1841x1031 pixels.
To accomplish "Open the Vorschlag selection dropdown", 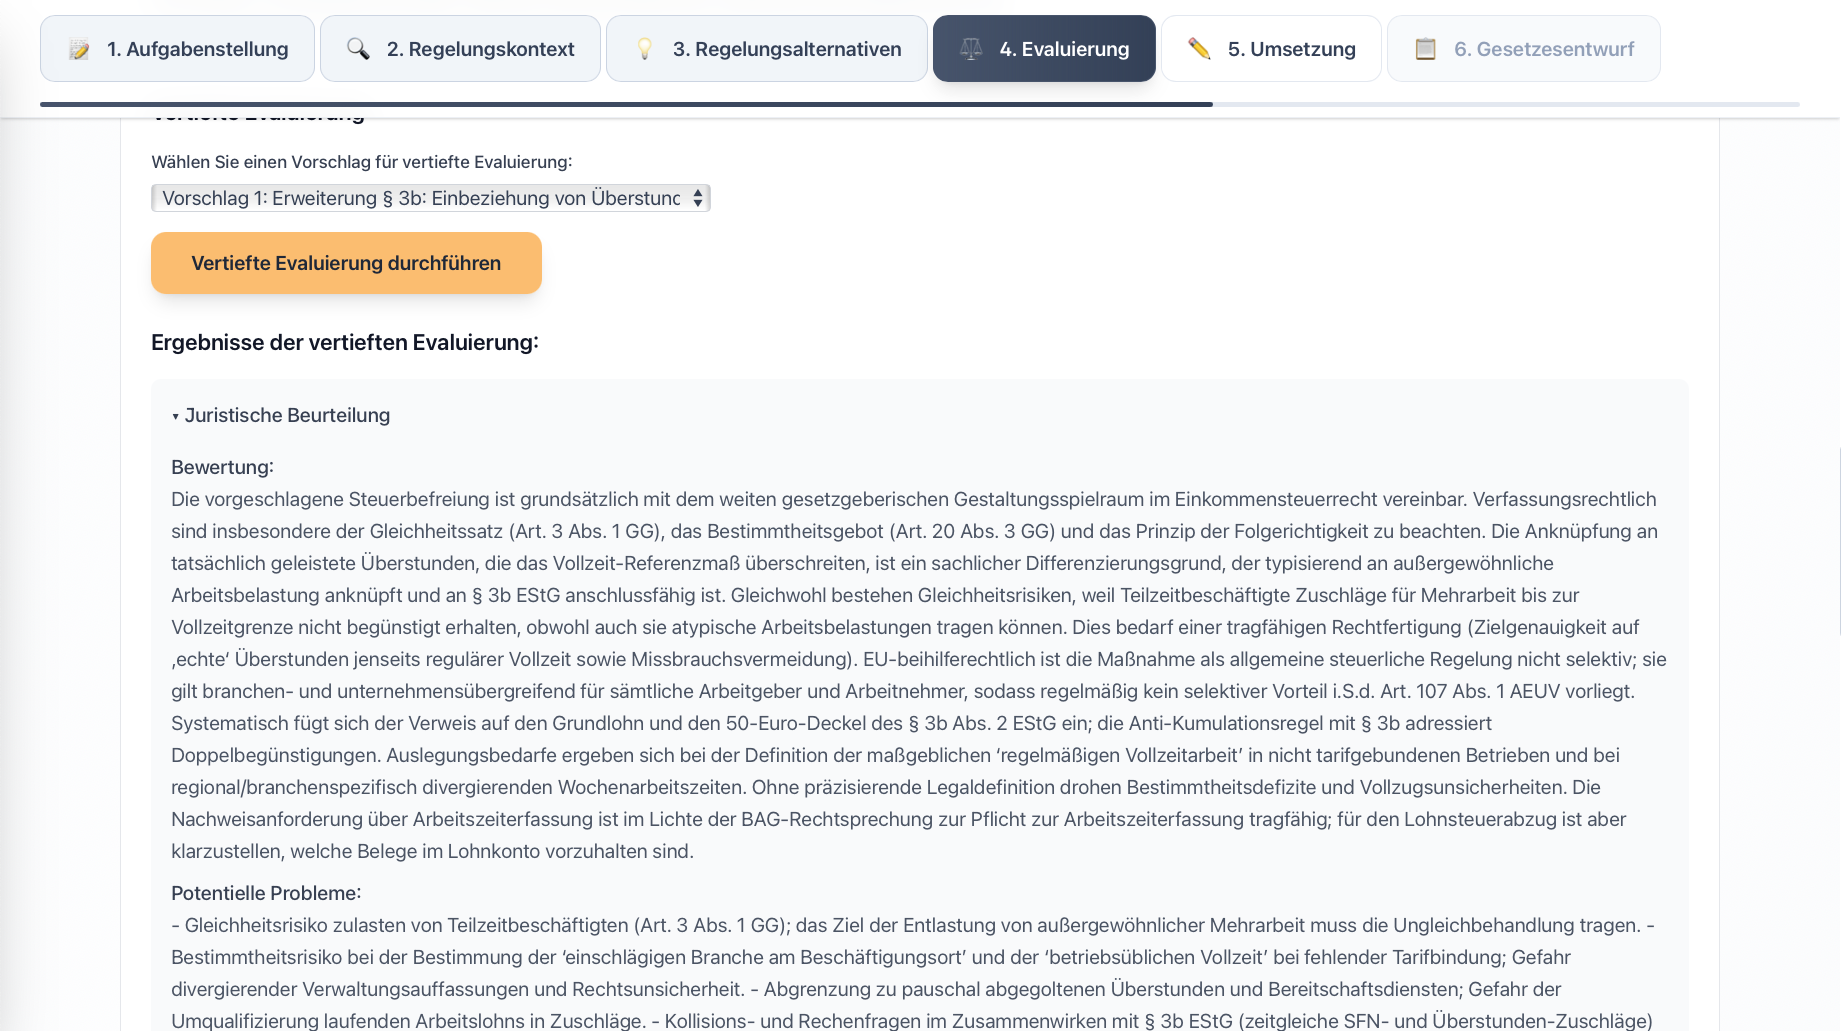I will (x=430, y=198).
